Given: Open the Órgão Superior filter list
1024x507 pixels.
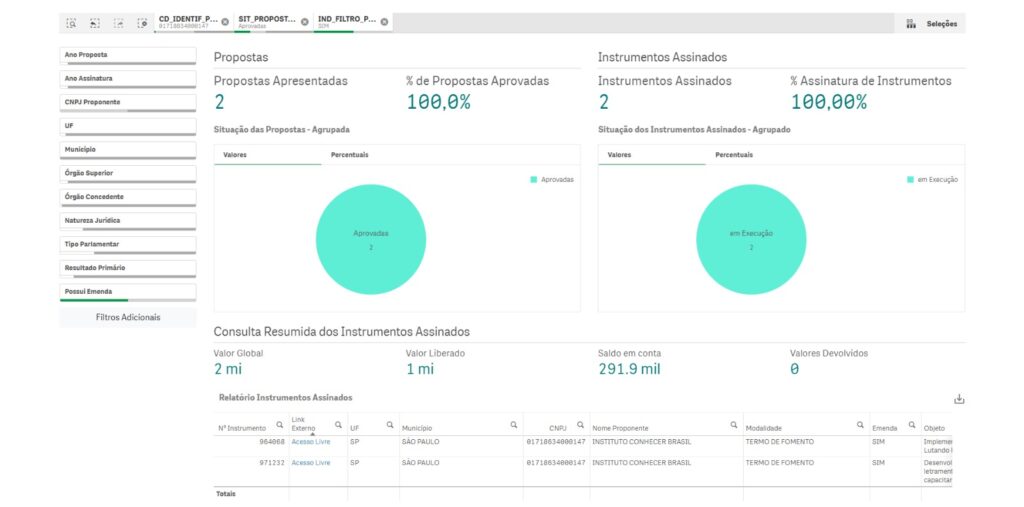Looking at the screenshot, I should click(127, 173).
